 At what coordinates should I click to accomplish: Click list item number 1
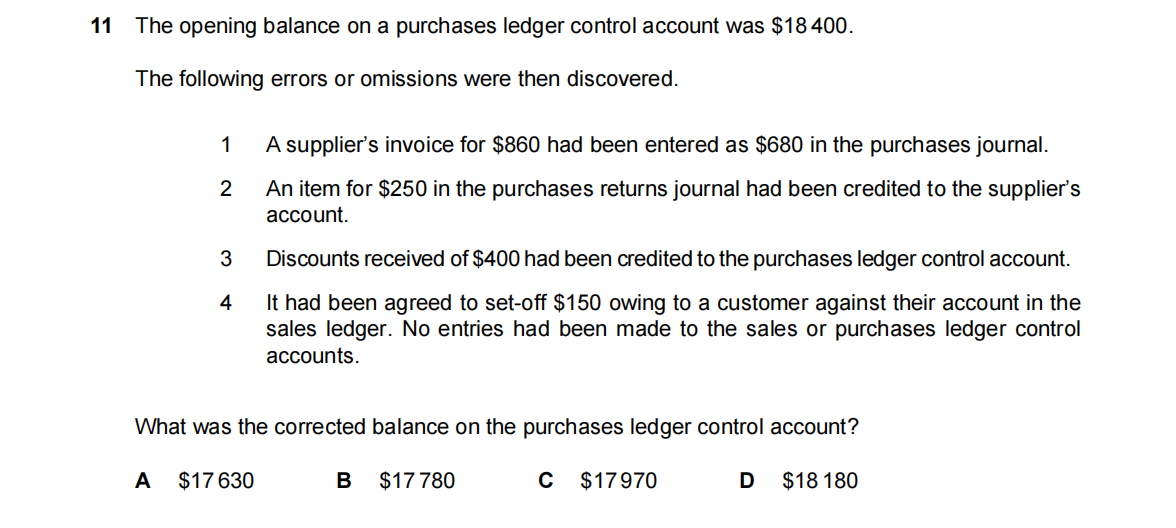click(x=226, y=145)
